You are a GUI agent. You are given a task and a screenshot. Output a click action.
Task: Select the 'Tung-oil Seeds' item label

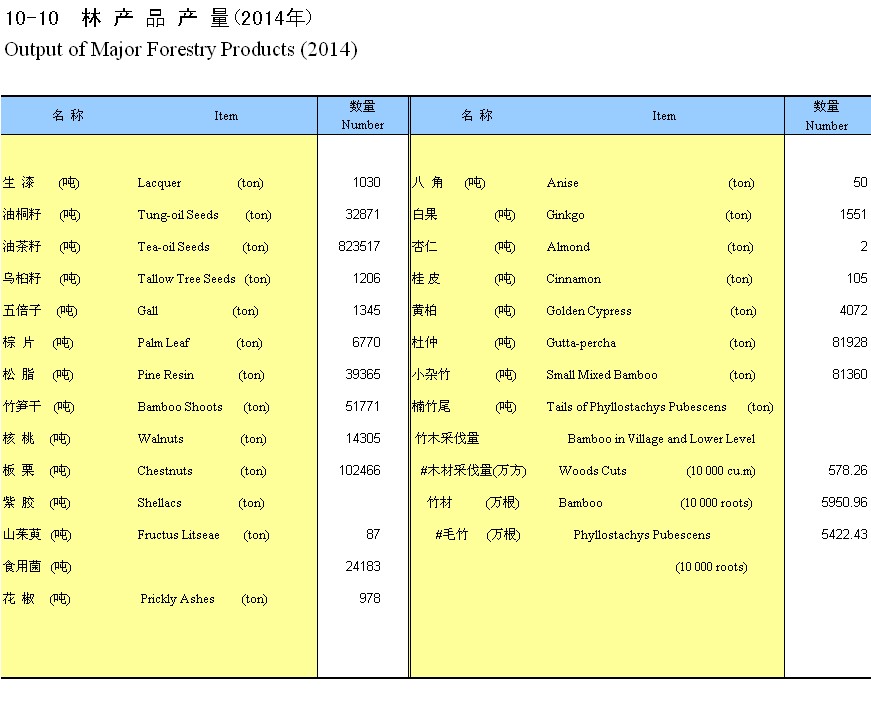tap(178, 215)
